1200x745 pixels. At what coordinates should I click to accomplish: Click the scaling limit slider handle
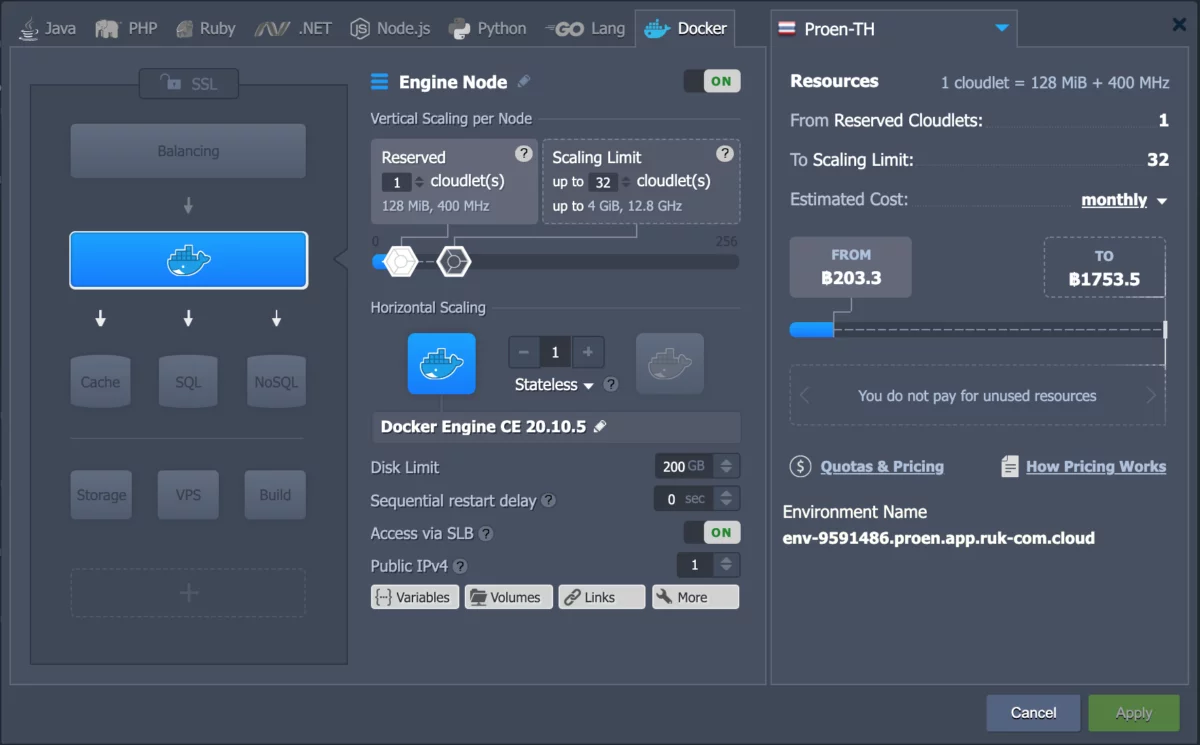[x=454, y=261]
